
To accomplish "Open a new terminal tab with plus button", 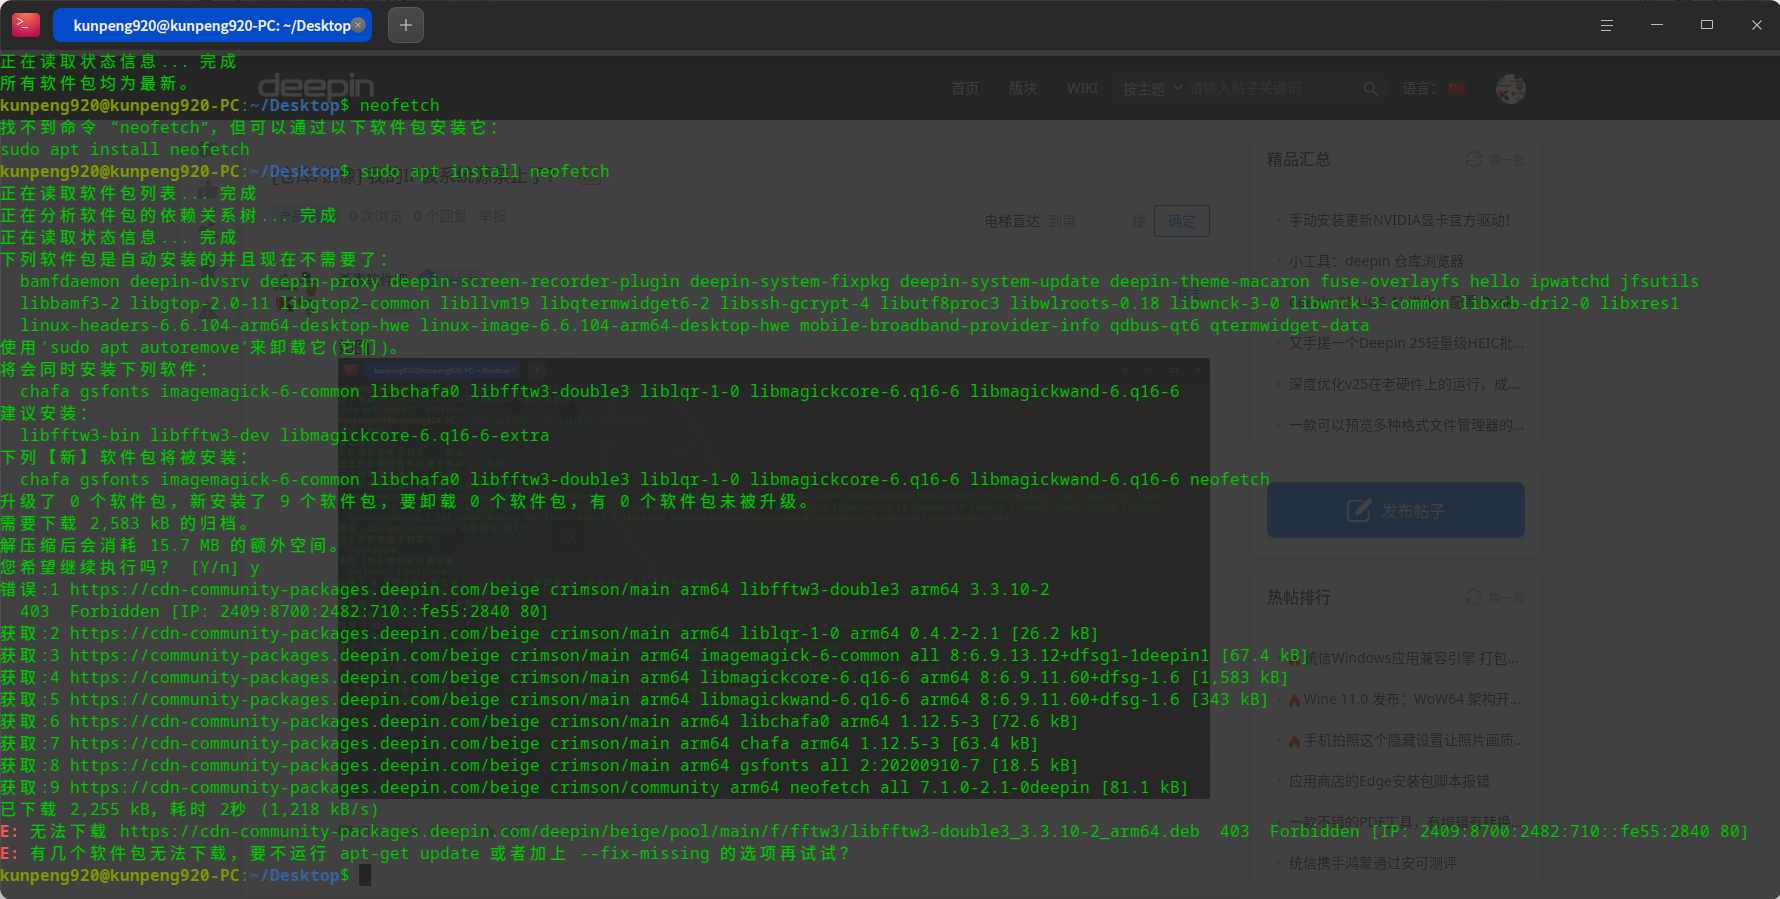I will coord(405,25).
